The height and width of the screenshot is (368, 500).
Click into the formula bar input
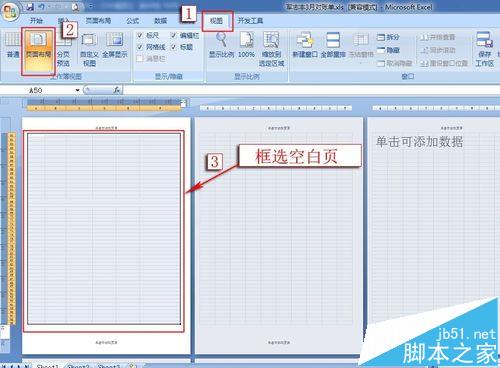click(x=311, y=90)
